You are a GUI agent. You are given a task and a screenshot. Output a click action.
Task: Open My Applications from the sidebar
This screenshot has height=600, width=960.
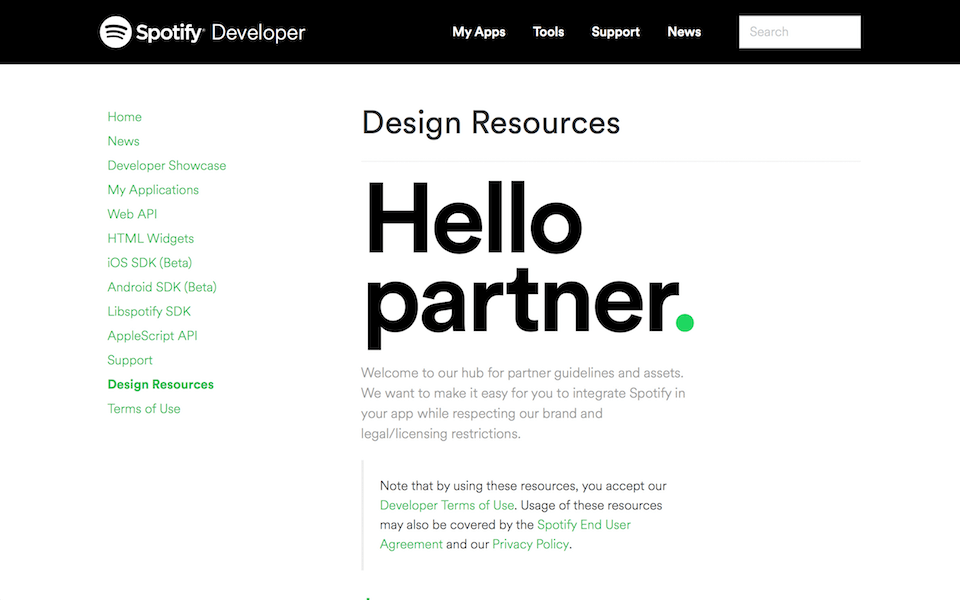153,190
